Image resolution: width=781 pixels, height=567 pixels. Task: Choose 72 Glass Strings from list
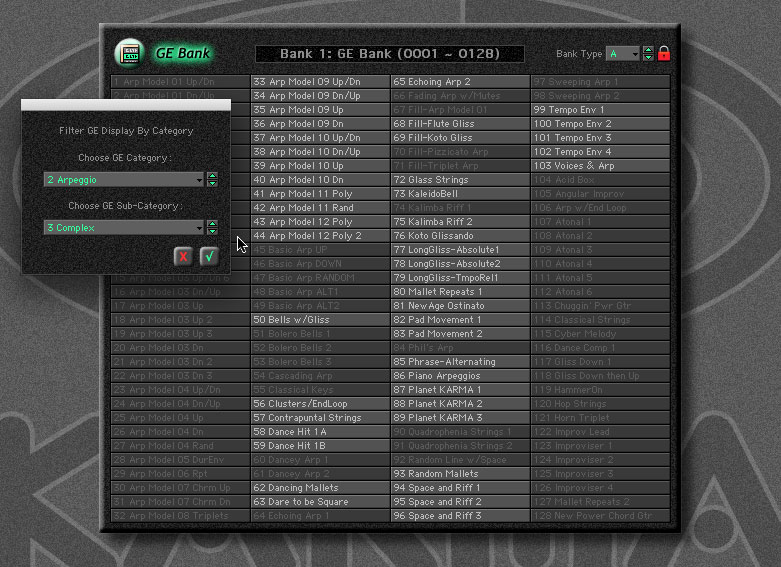pyautogui.click(x=460, y=180)
